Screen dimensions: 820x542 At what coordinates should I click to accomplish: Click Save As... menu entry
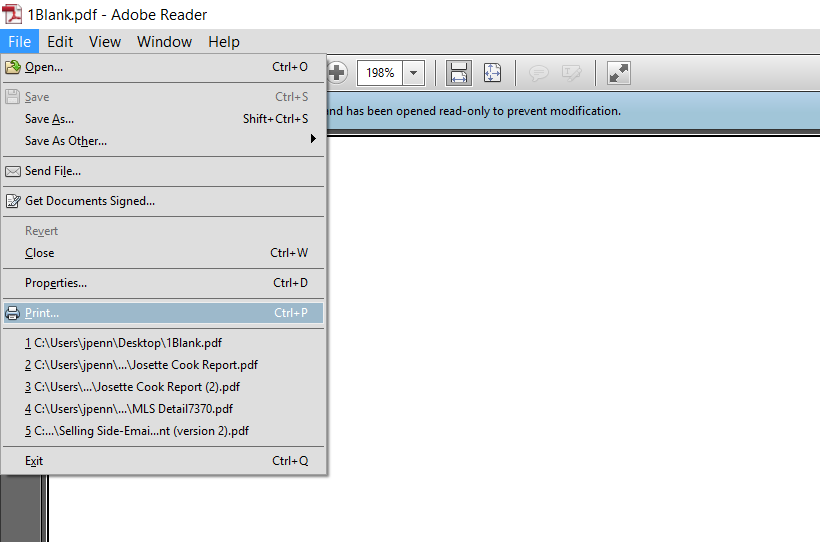pyautogui.click(x=49, y=119)
